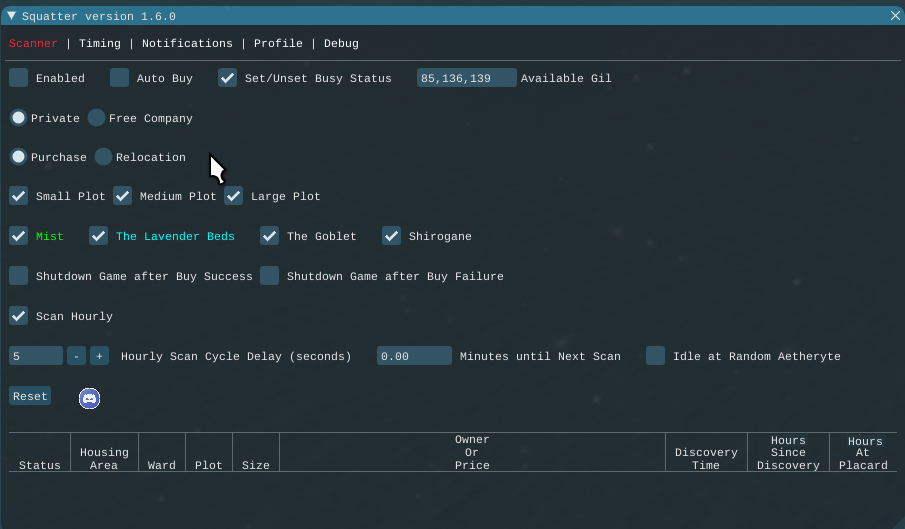
Task: Click the Hours Since Discovery column header
Action: click(x=788, y=452)
